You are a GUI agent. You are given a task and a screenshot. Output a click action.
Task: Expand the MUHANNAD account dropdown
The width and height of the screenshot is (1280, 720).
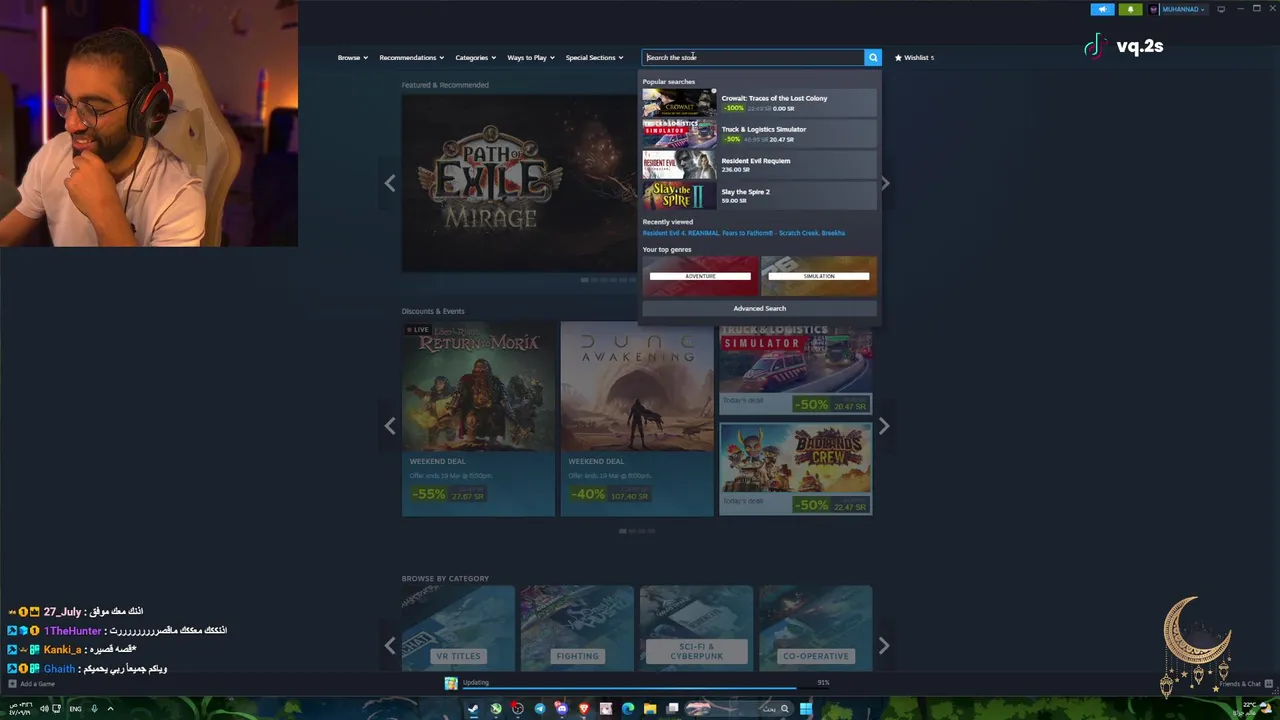coord(1203,9)
